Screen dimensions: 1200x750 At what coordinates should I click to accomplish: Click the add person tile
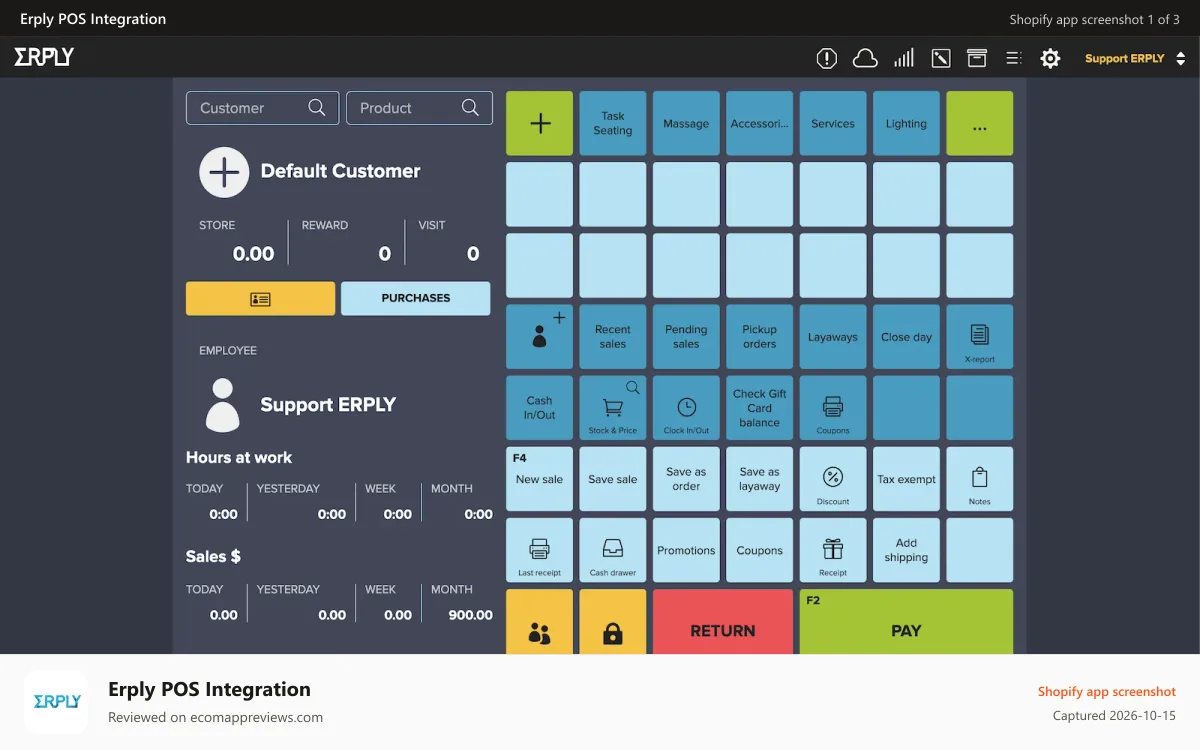540,337
